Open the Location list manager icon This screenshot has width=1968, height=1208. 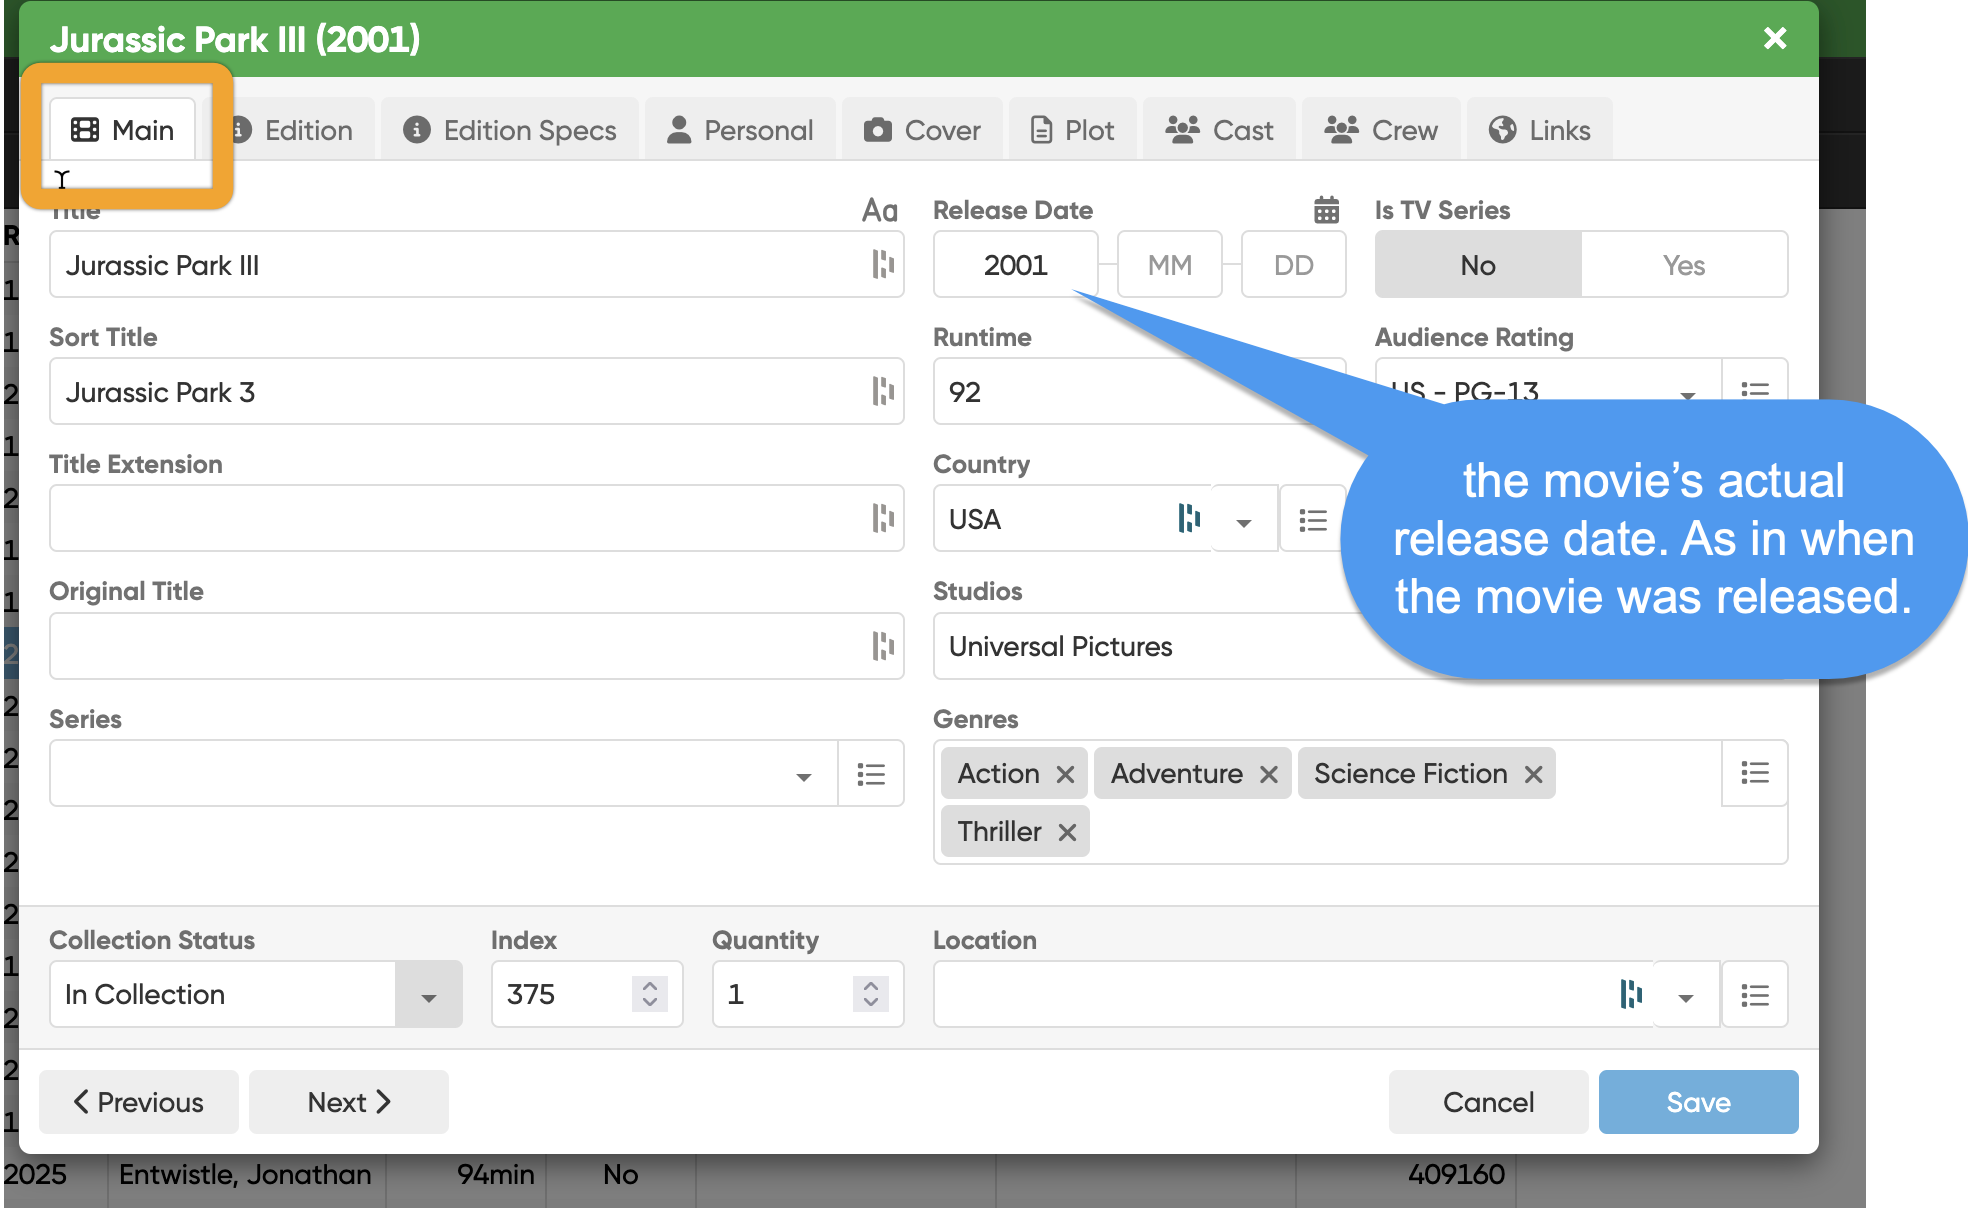pos(1754,995)
